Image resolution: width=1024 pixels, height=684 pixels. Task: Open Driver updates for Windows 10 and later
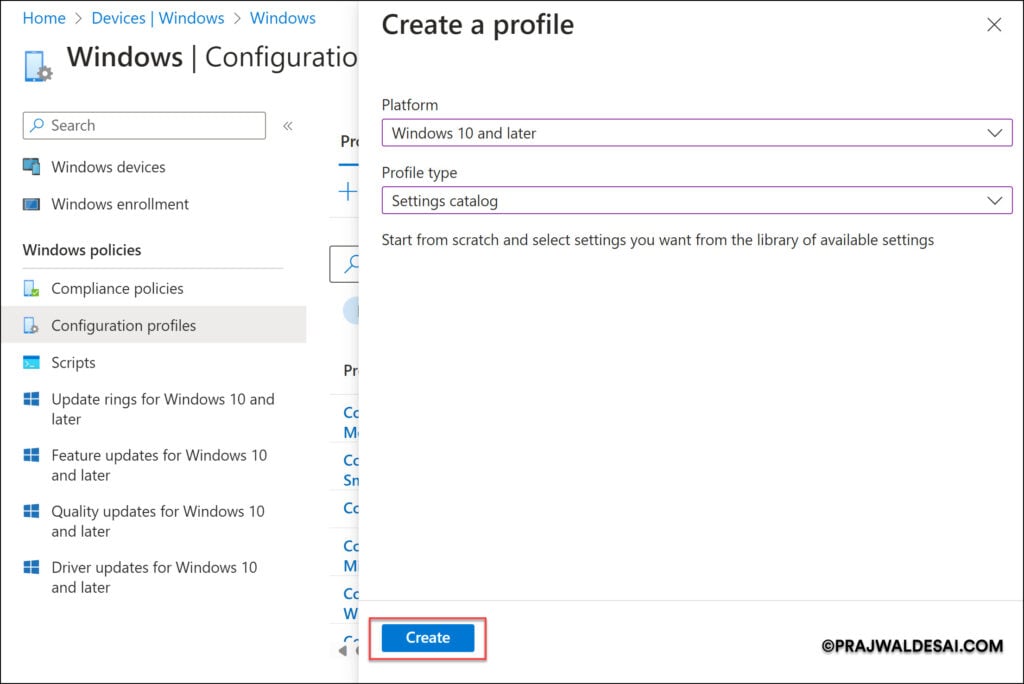click(x=155, y=578)
